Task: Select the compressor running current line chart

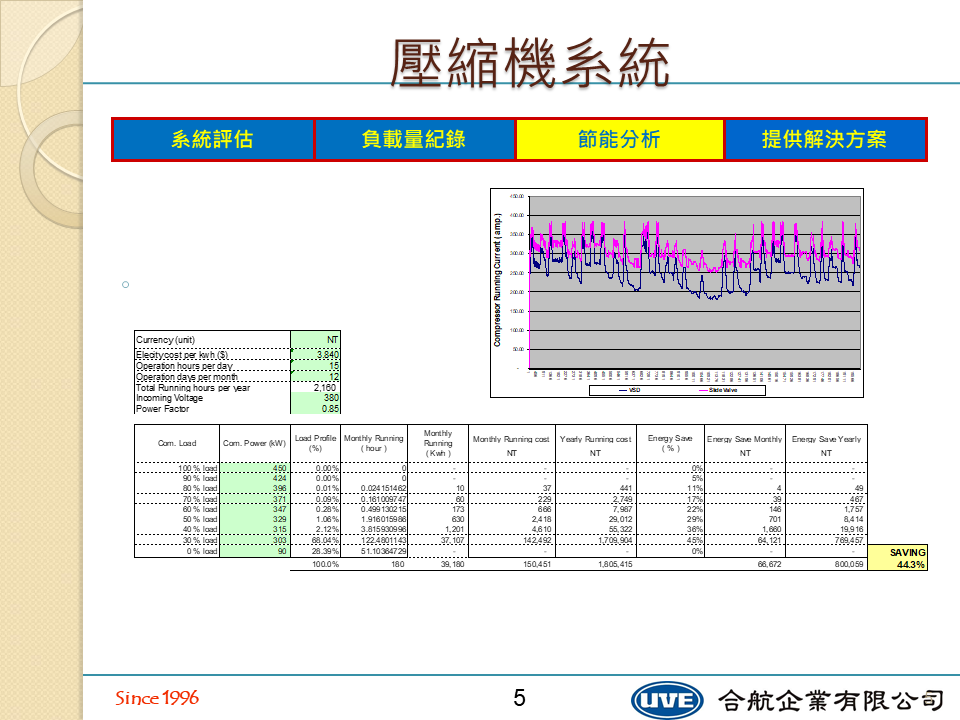Action: point(677,293)
